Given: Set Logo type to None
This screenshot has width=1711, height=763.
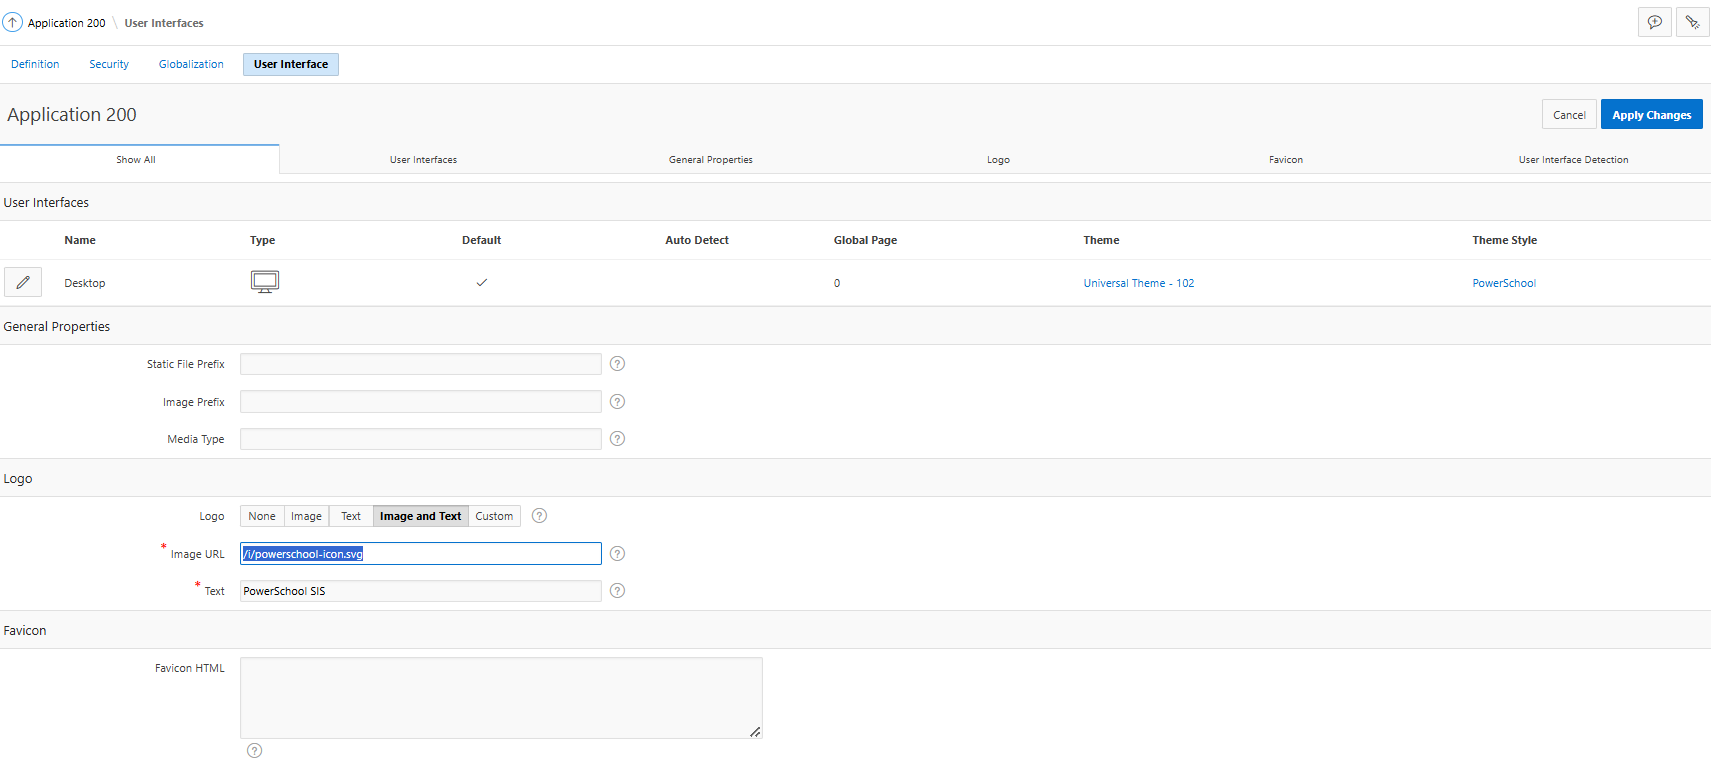Looking at the screenshot, I should coord(262,516).
